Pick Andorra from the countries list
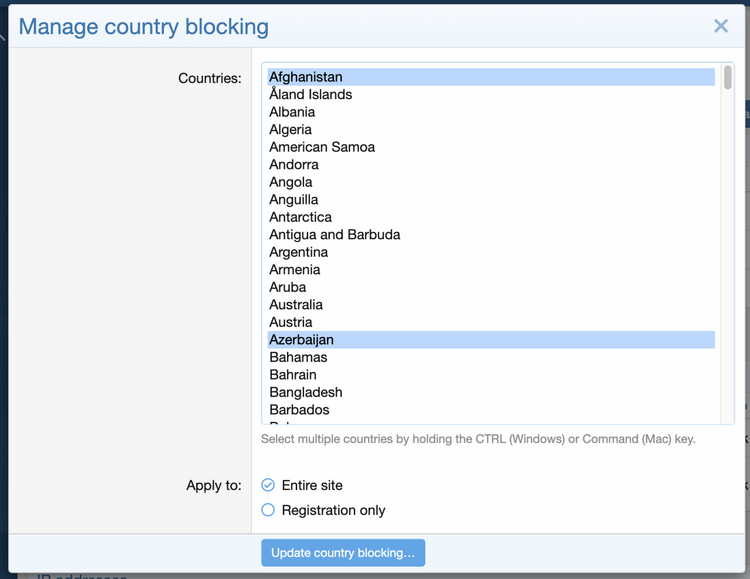 tap(294, 165)
